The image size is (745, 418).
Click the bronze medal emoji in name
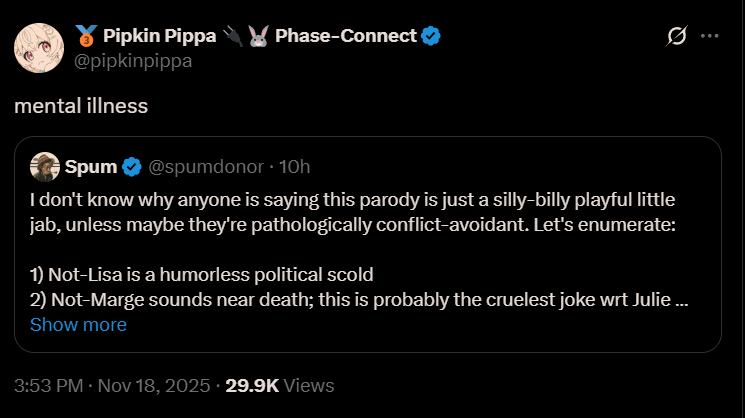tap(86, 36)
